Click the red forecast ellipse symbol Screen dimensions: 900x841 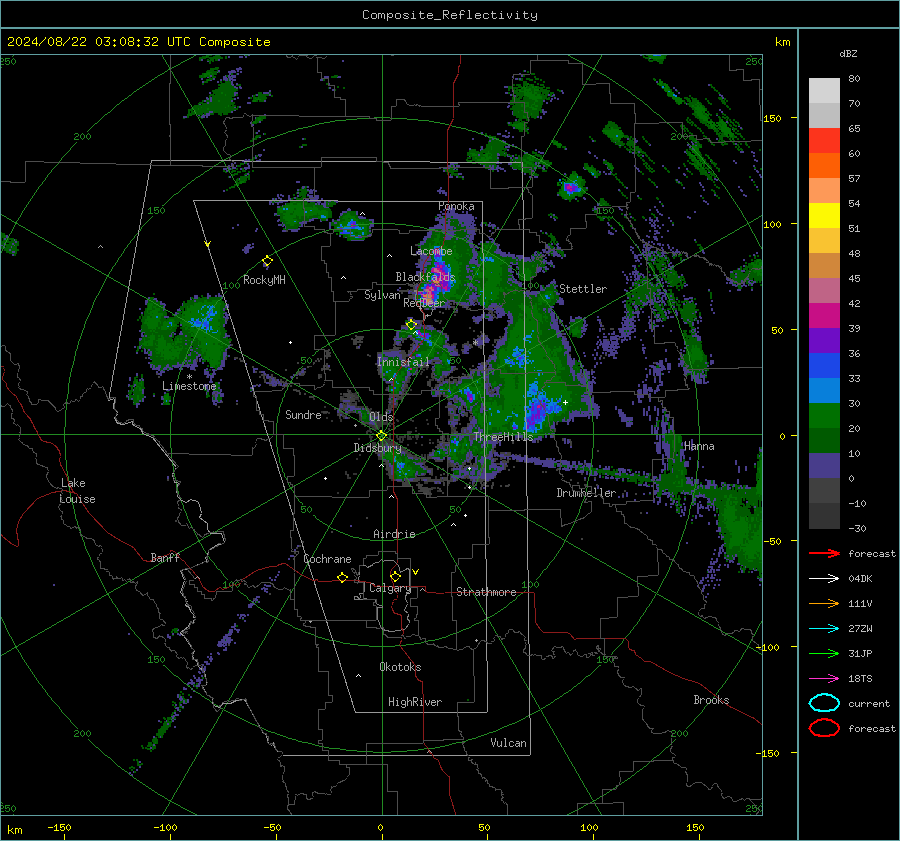coord(824,728)
